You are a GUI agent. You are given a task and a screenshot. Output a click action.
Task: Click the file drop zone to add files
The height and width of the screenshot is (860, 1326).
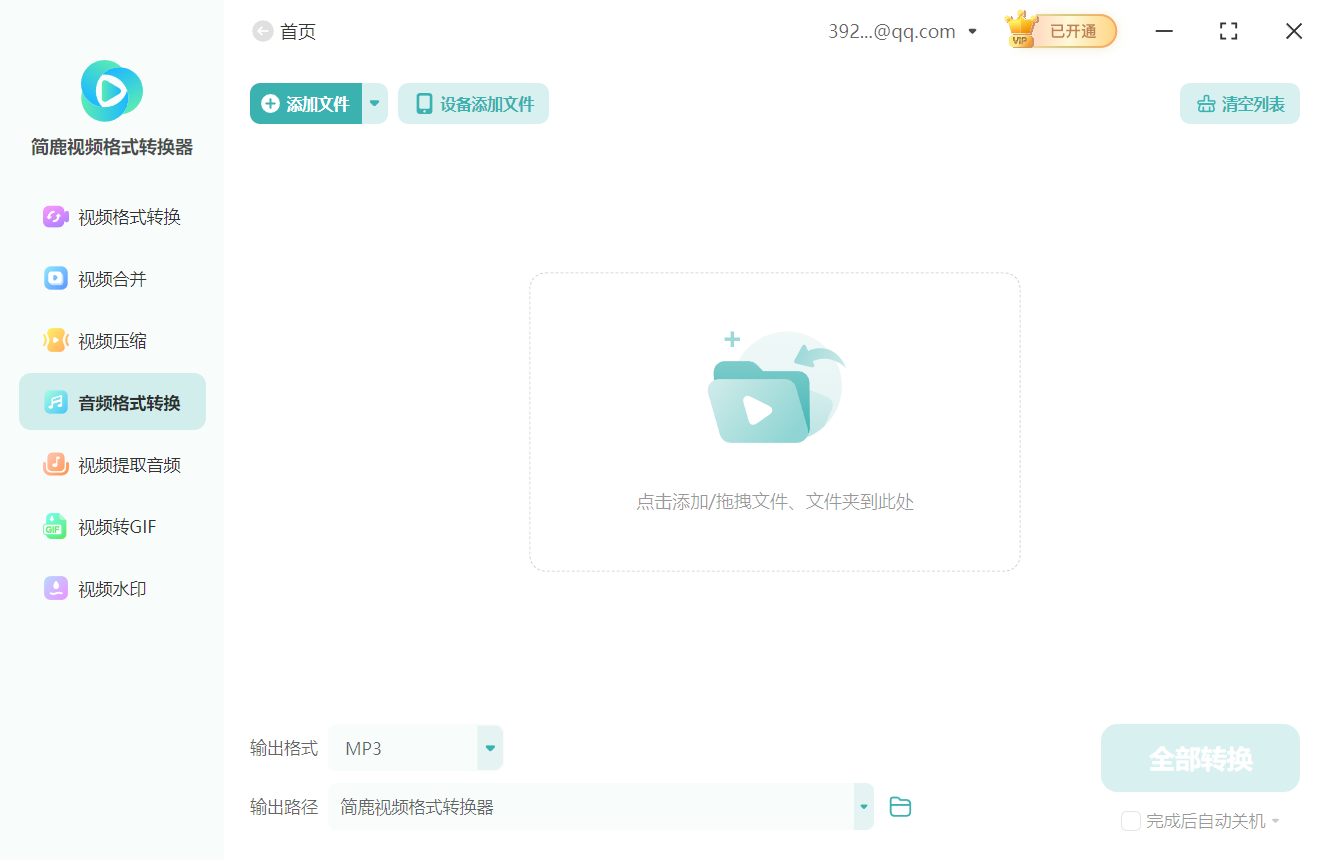774,420
